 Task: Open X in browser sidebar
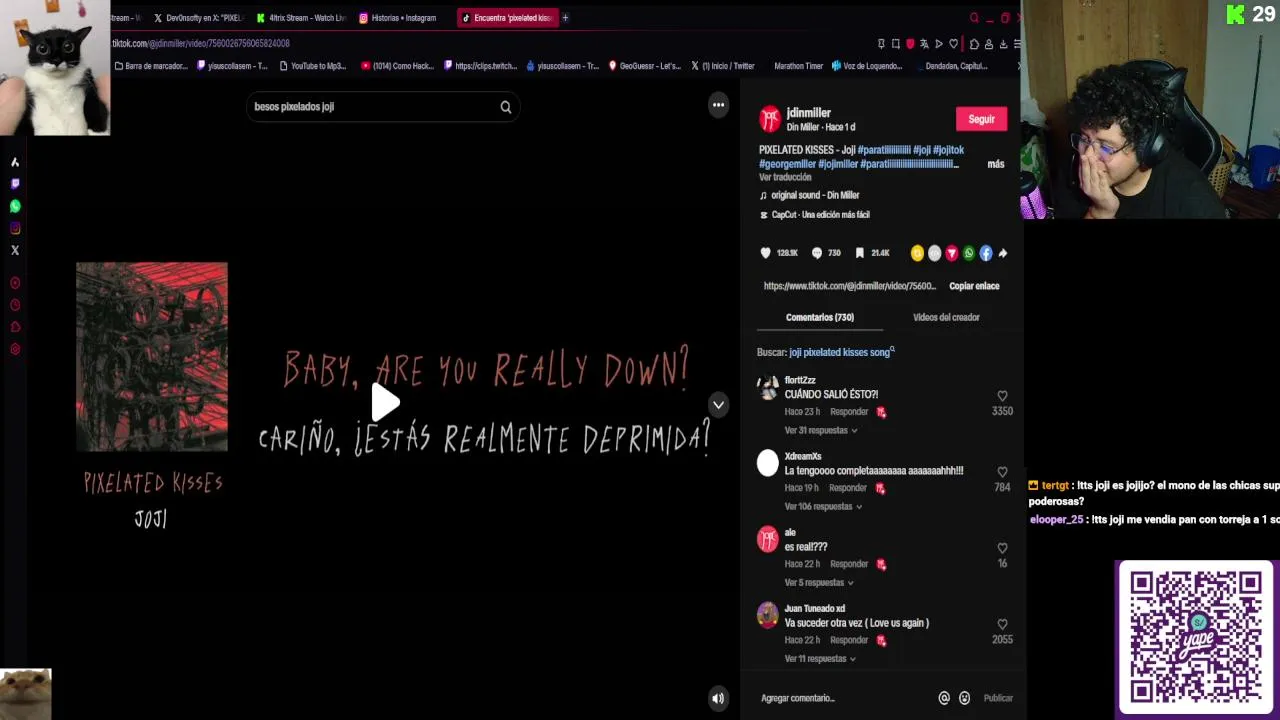coord(15,250)
